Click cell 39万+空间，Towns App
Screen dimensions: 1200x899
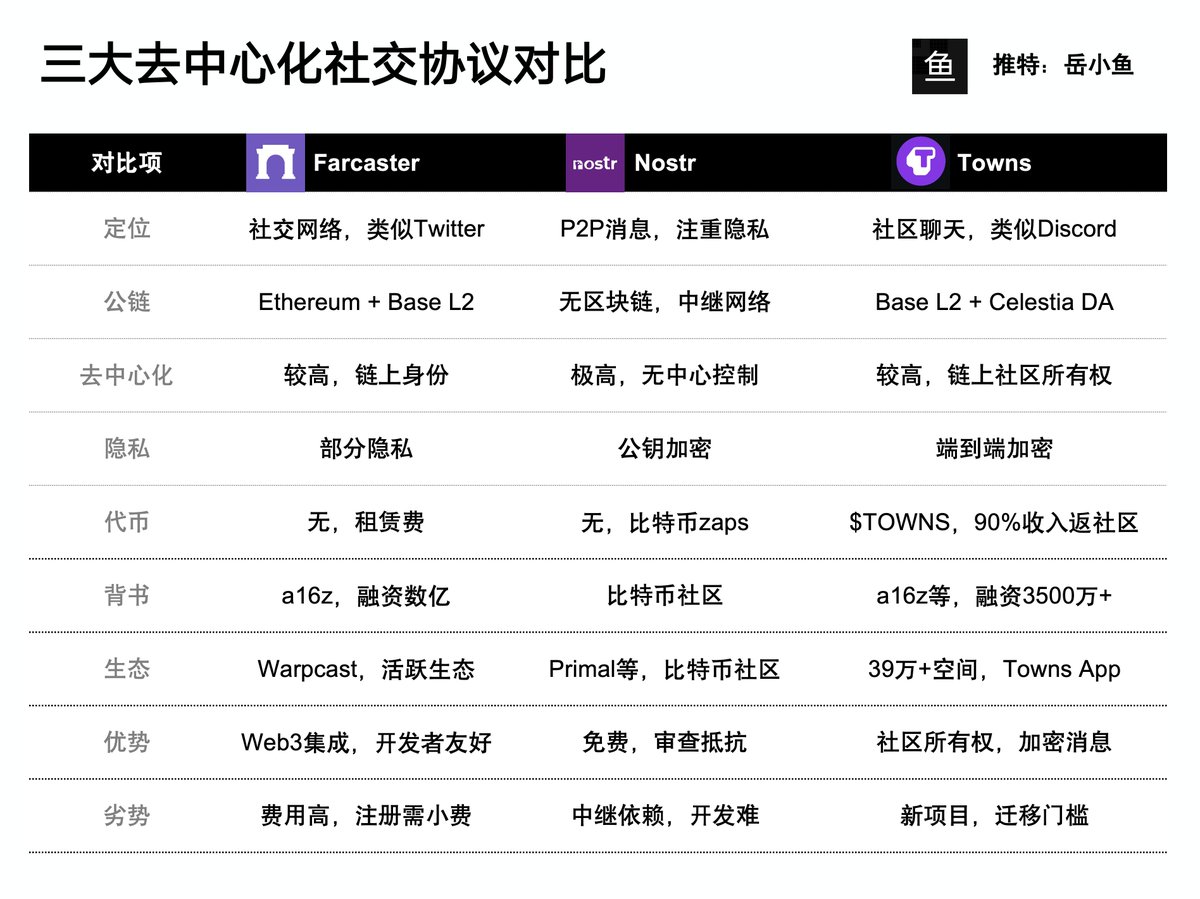click(x=994, y=669)
